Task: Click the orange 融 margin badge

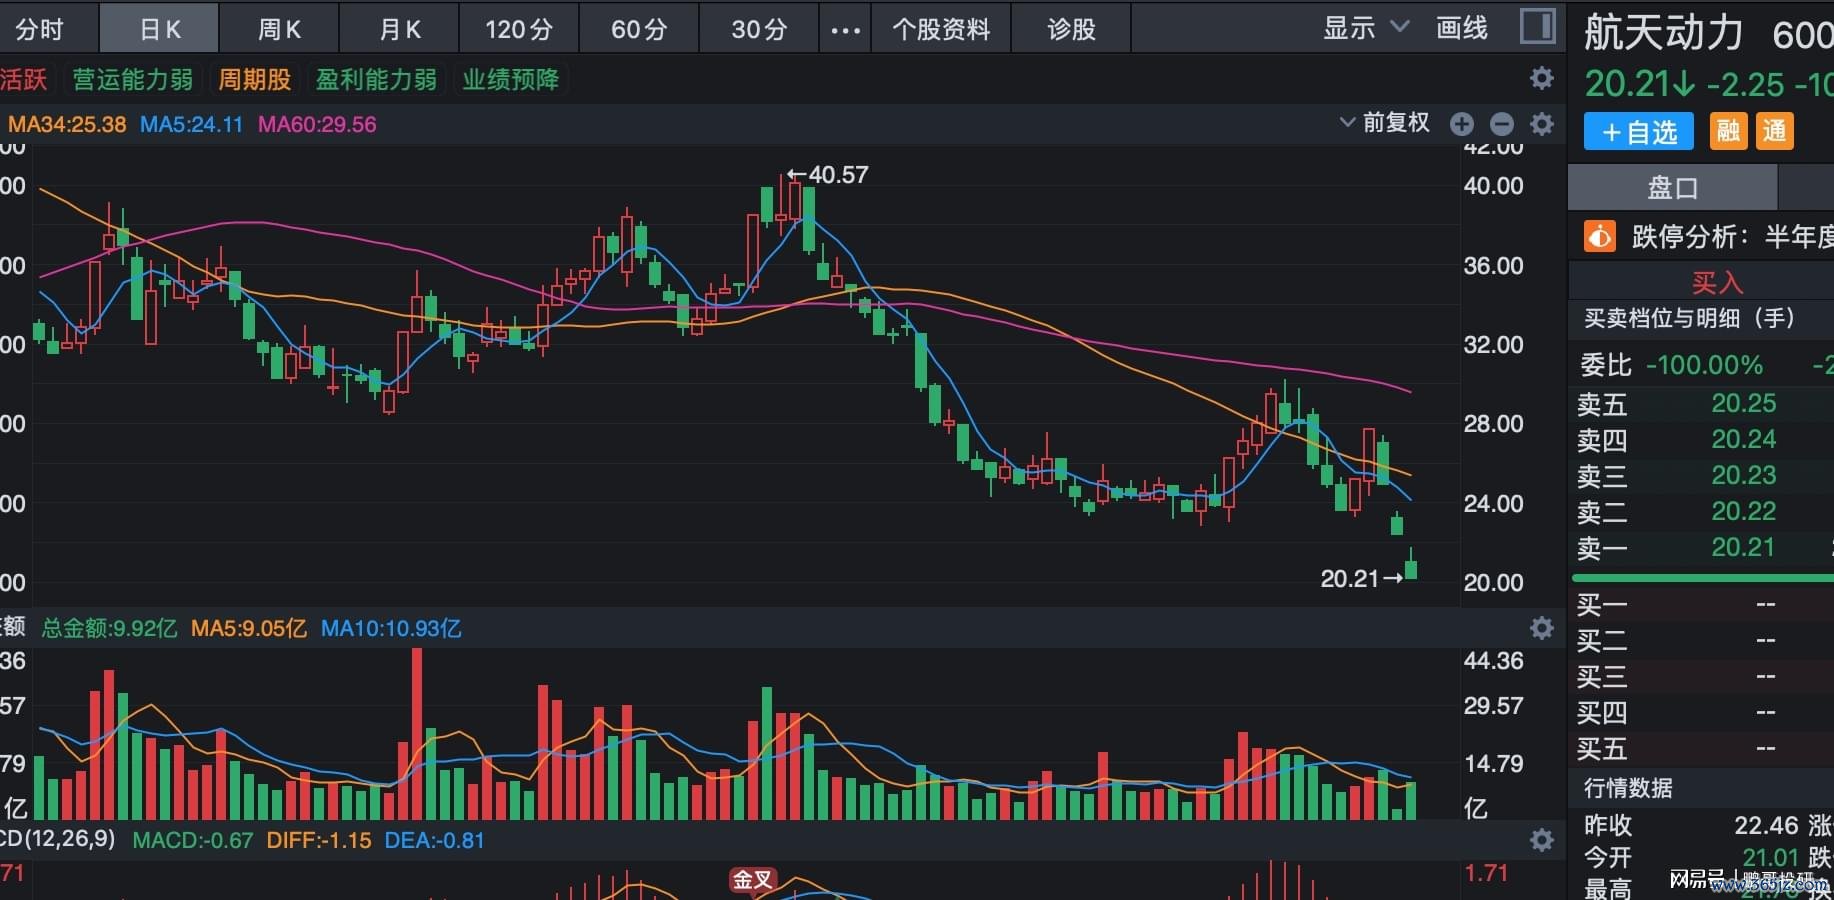Action: click(1728, 131)
